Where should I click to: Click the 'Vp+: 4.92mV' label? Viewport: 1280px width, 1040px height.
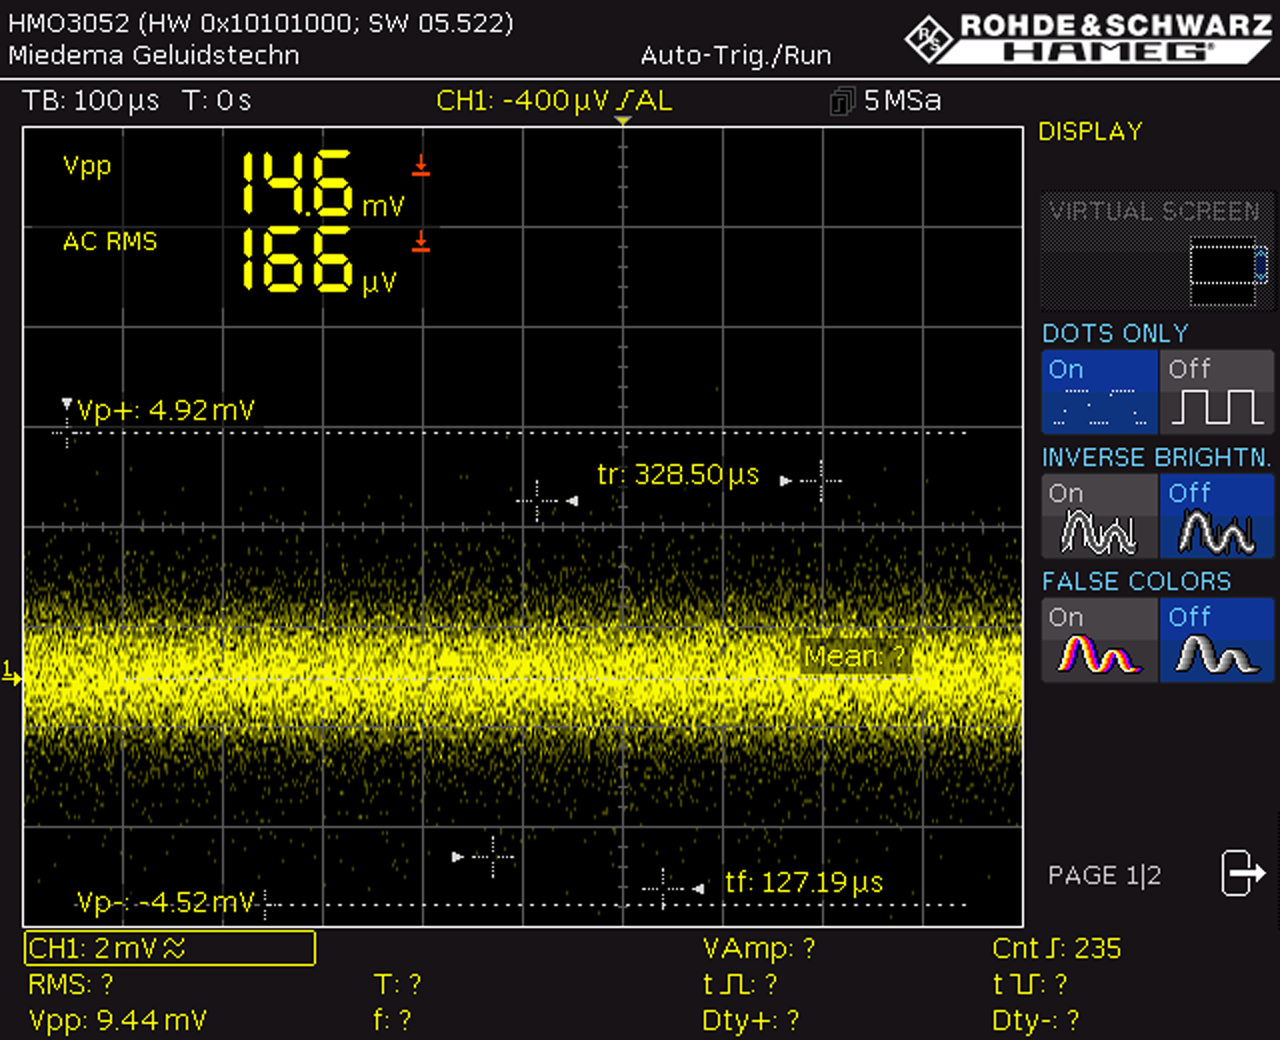pyautogui.click(x=166, y=410)
